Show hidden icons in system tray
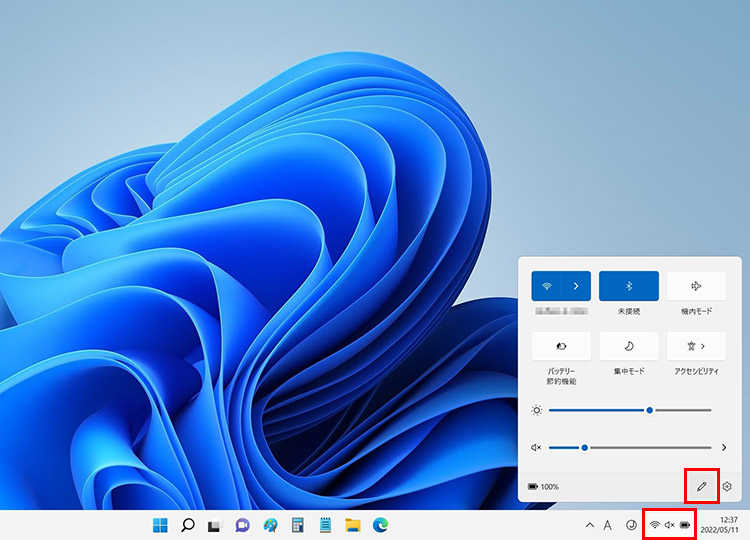Screen dimensions: 750x540 [x=590, y=525]
